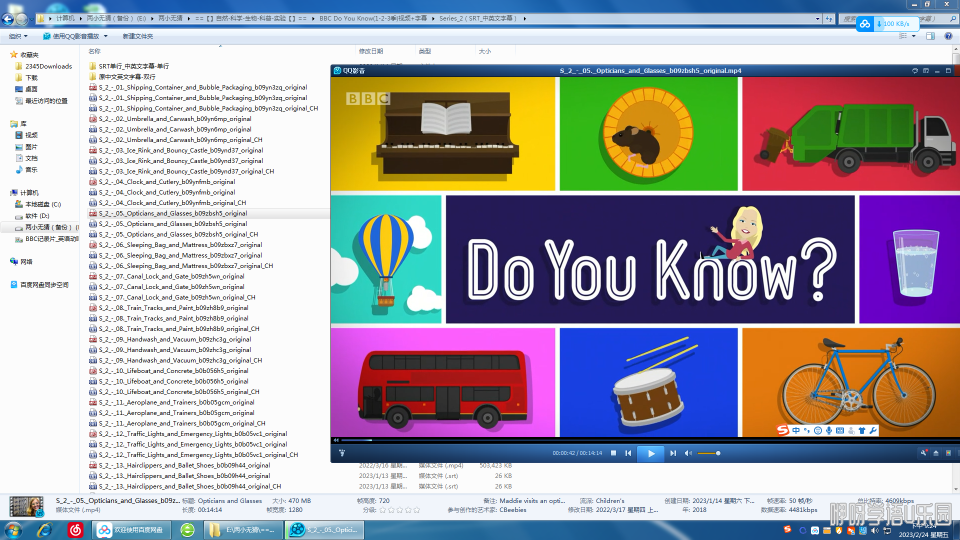
Task: Select S_2_-_06_Sleeping_Bag_and_Mattress original file
Action: click(180, 244)
